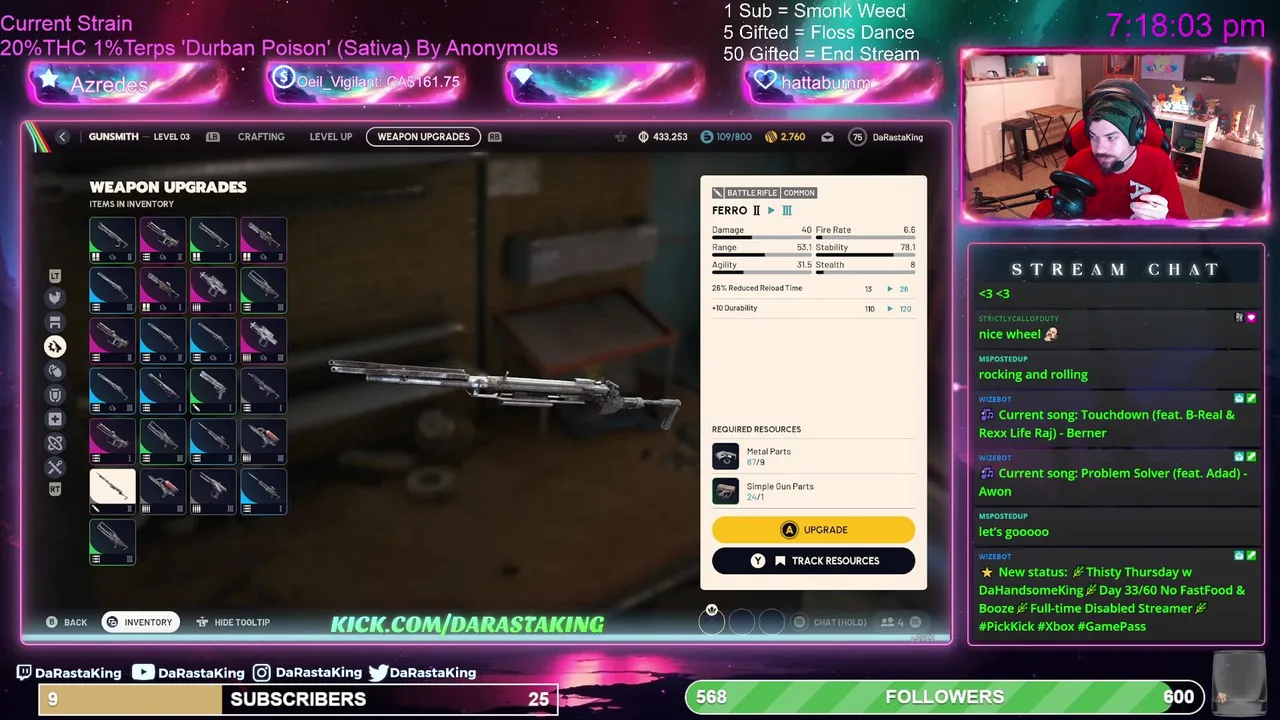
Task: Select the active Gunsmith gear sidebar icon
Action: [x=55, y=346]
